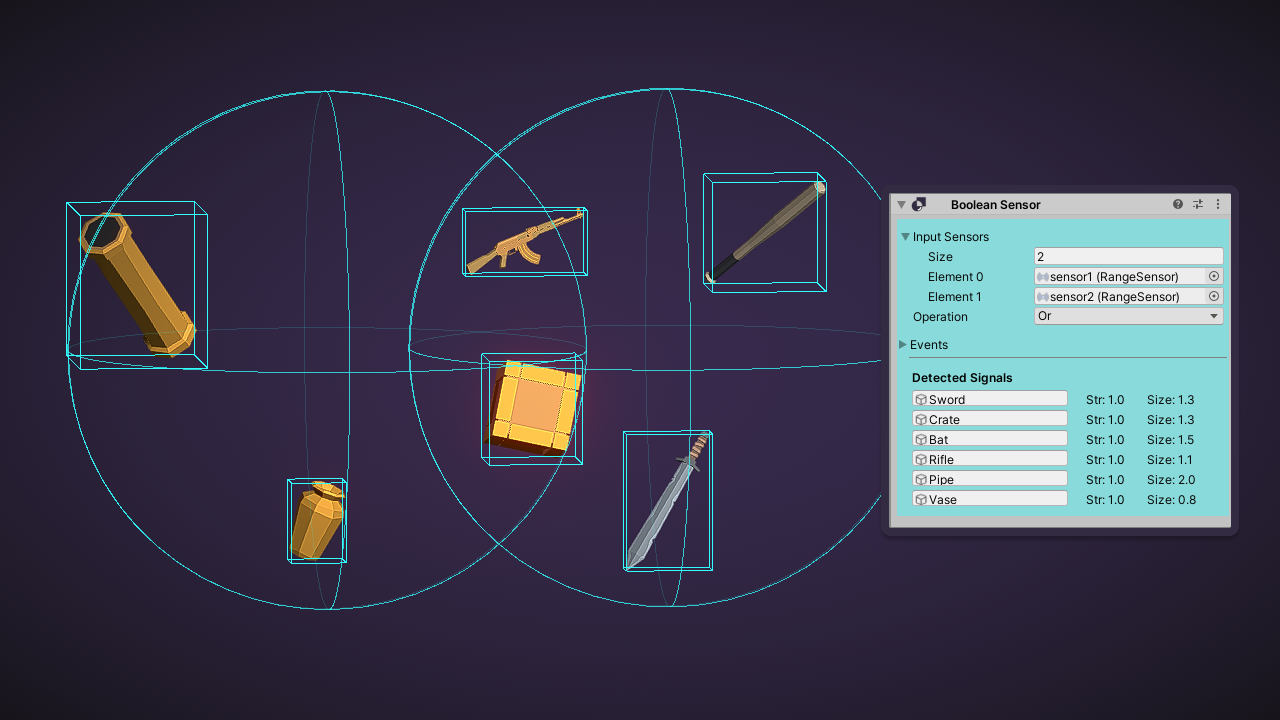Click the cube icon beside Vase signal
The height and width of the screenshot is (720, 1280).
tap(921, 499)
